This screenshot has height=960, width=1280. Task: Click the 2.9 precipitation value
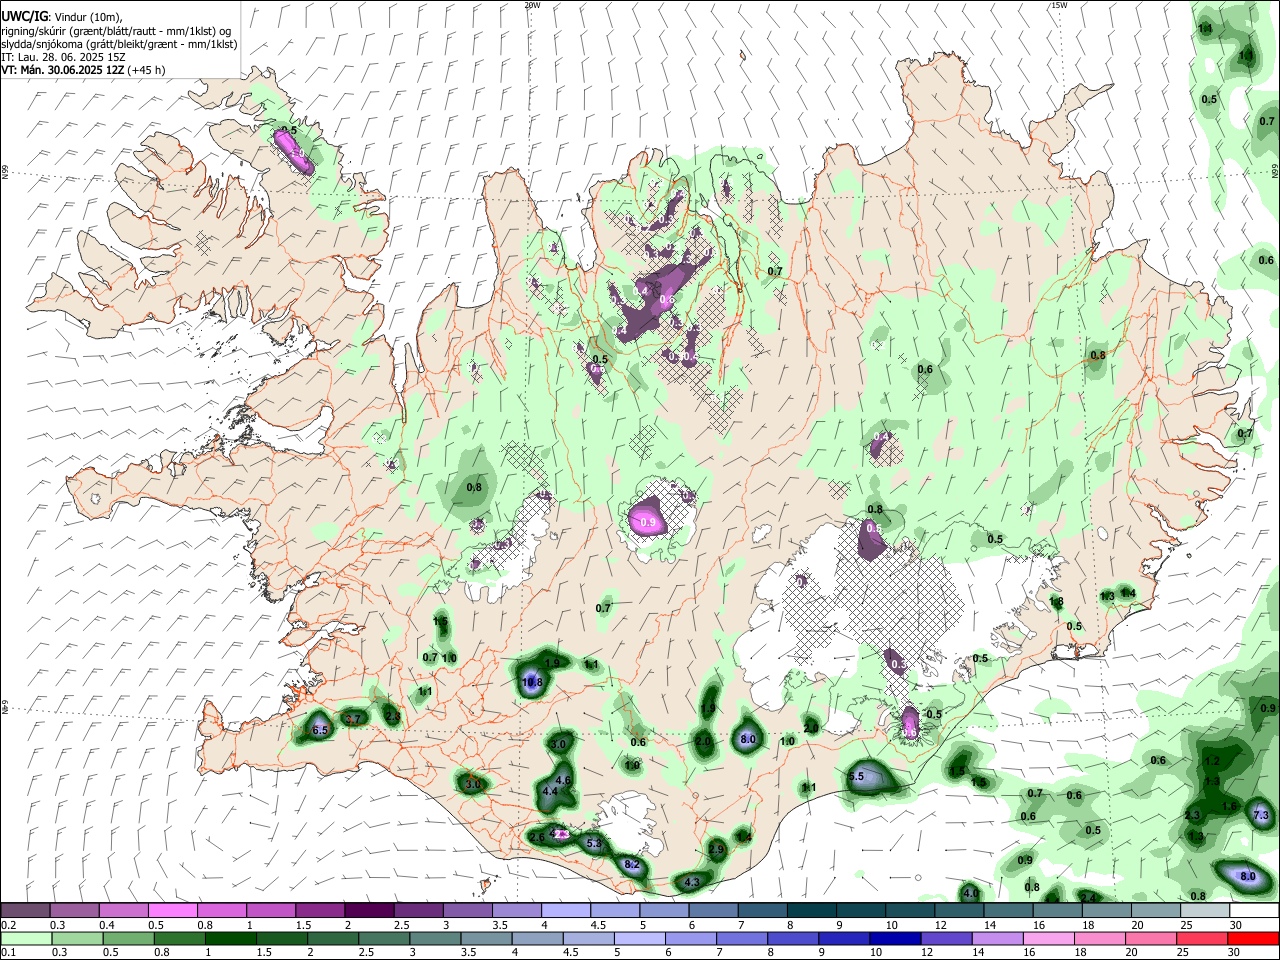click(x=716, y=849)
